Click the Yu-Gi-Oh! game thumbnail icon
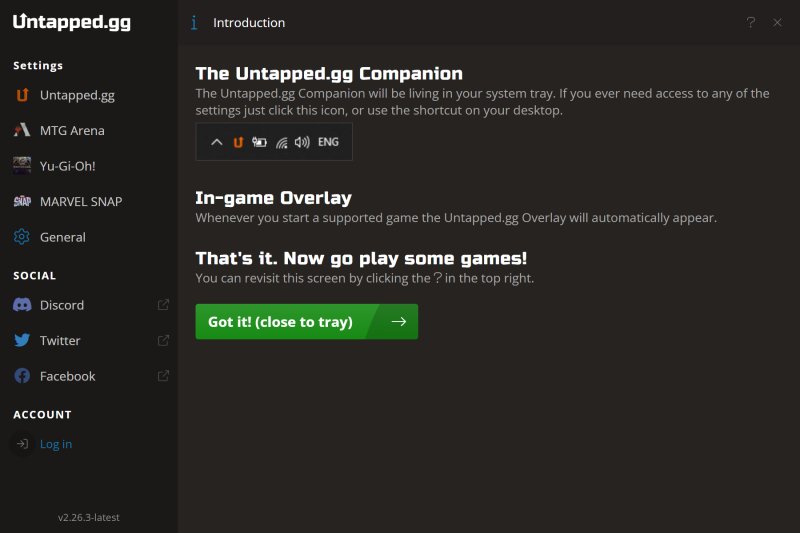Image resolution: width=800 pixels, height=533 pixels. 22,166
